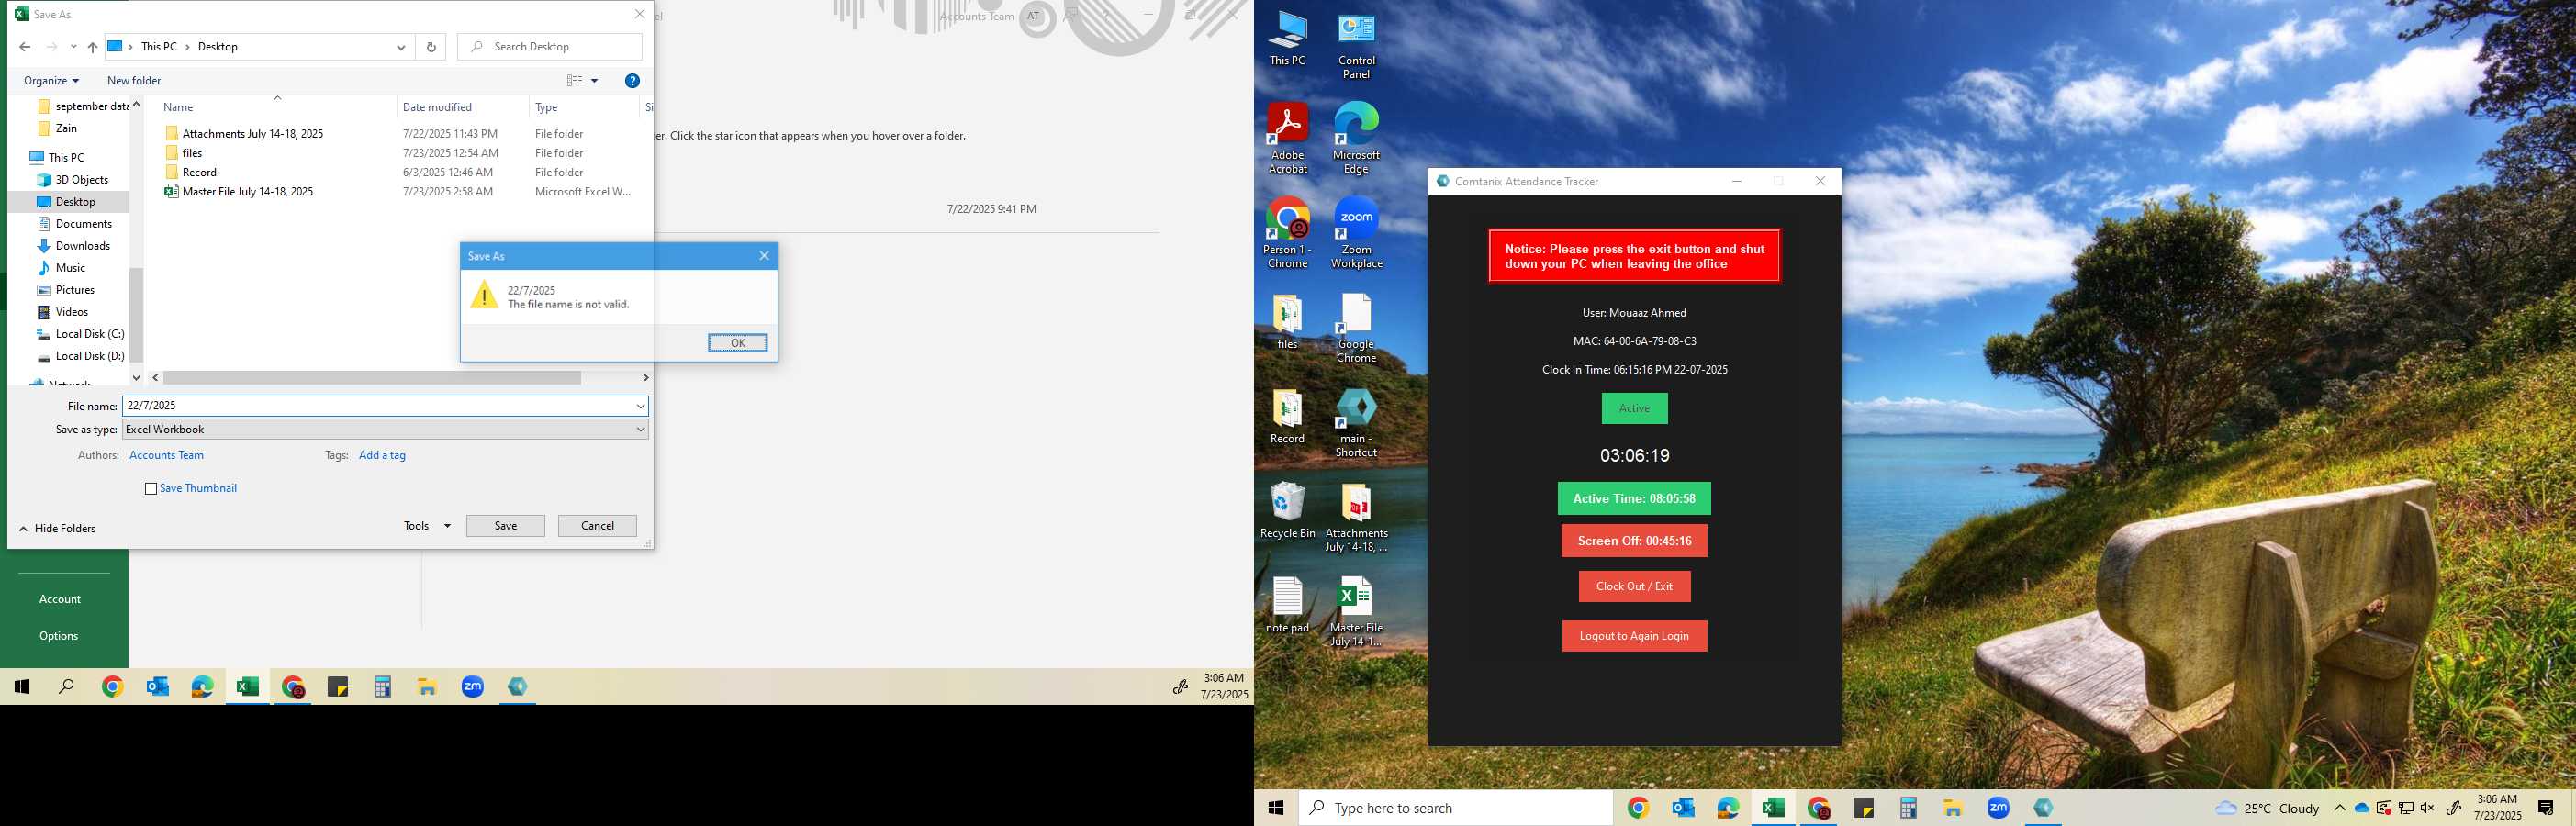Click OK in the invalid file name dialog
Image resolution: width=2576 pixels, height=826 pixels.
(x=737, y=343)
